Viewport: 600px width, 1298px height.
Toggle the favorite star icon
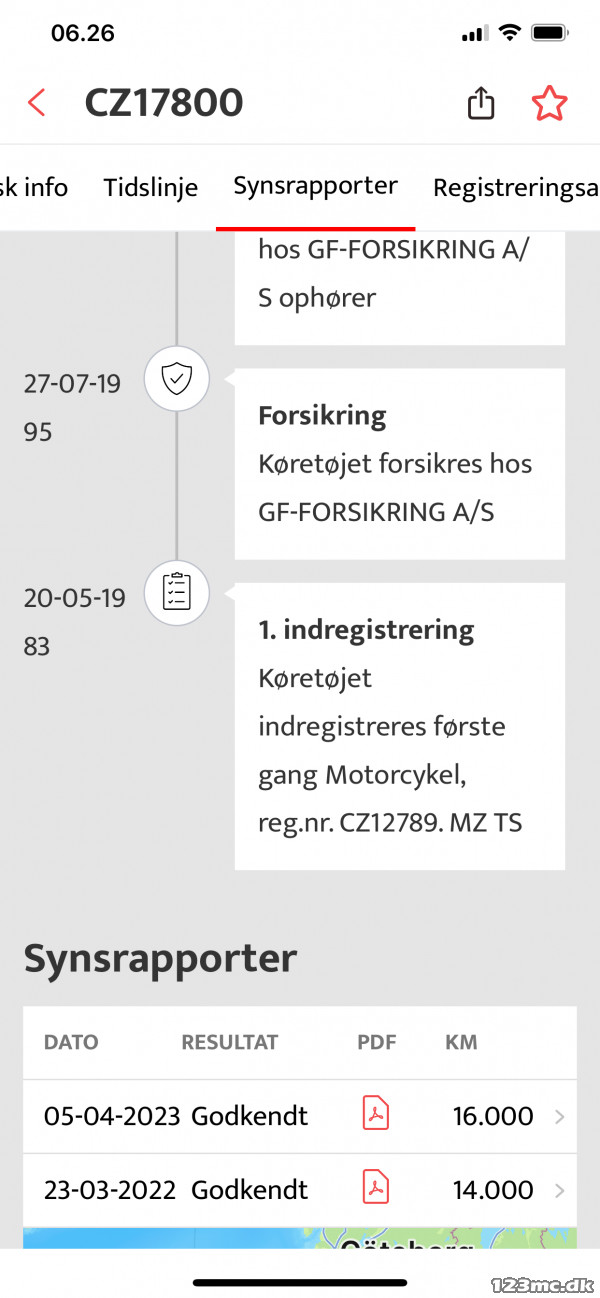(549, 103)
